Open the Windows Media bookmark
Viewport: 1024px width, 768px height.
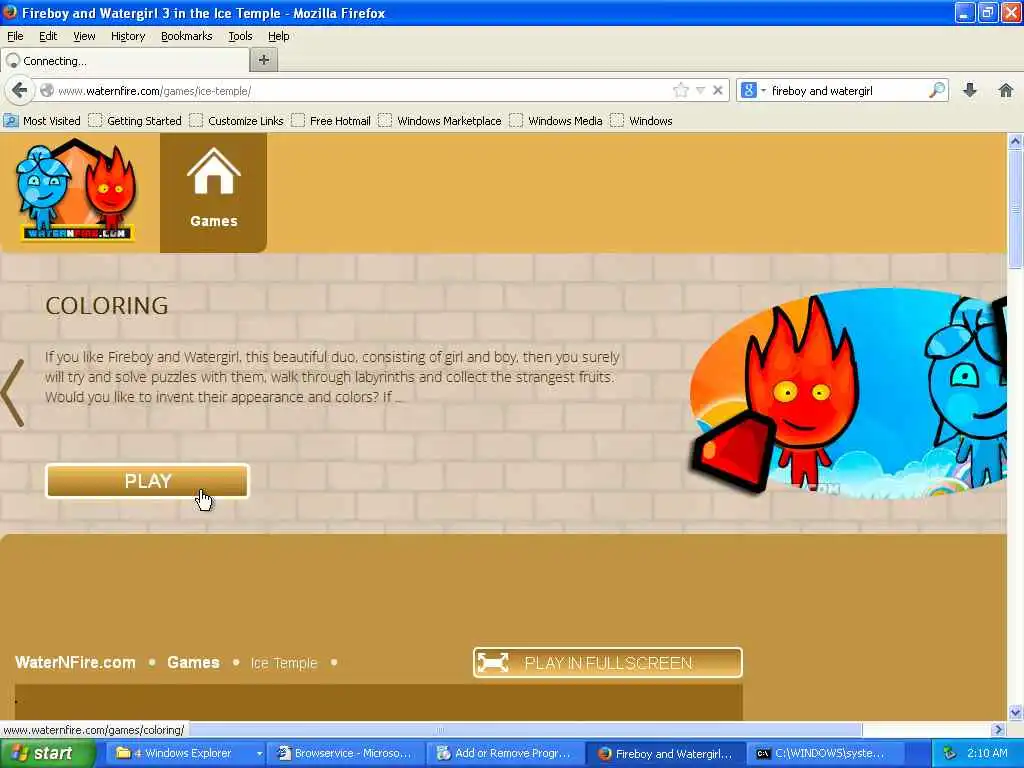coord(556,121)
